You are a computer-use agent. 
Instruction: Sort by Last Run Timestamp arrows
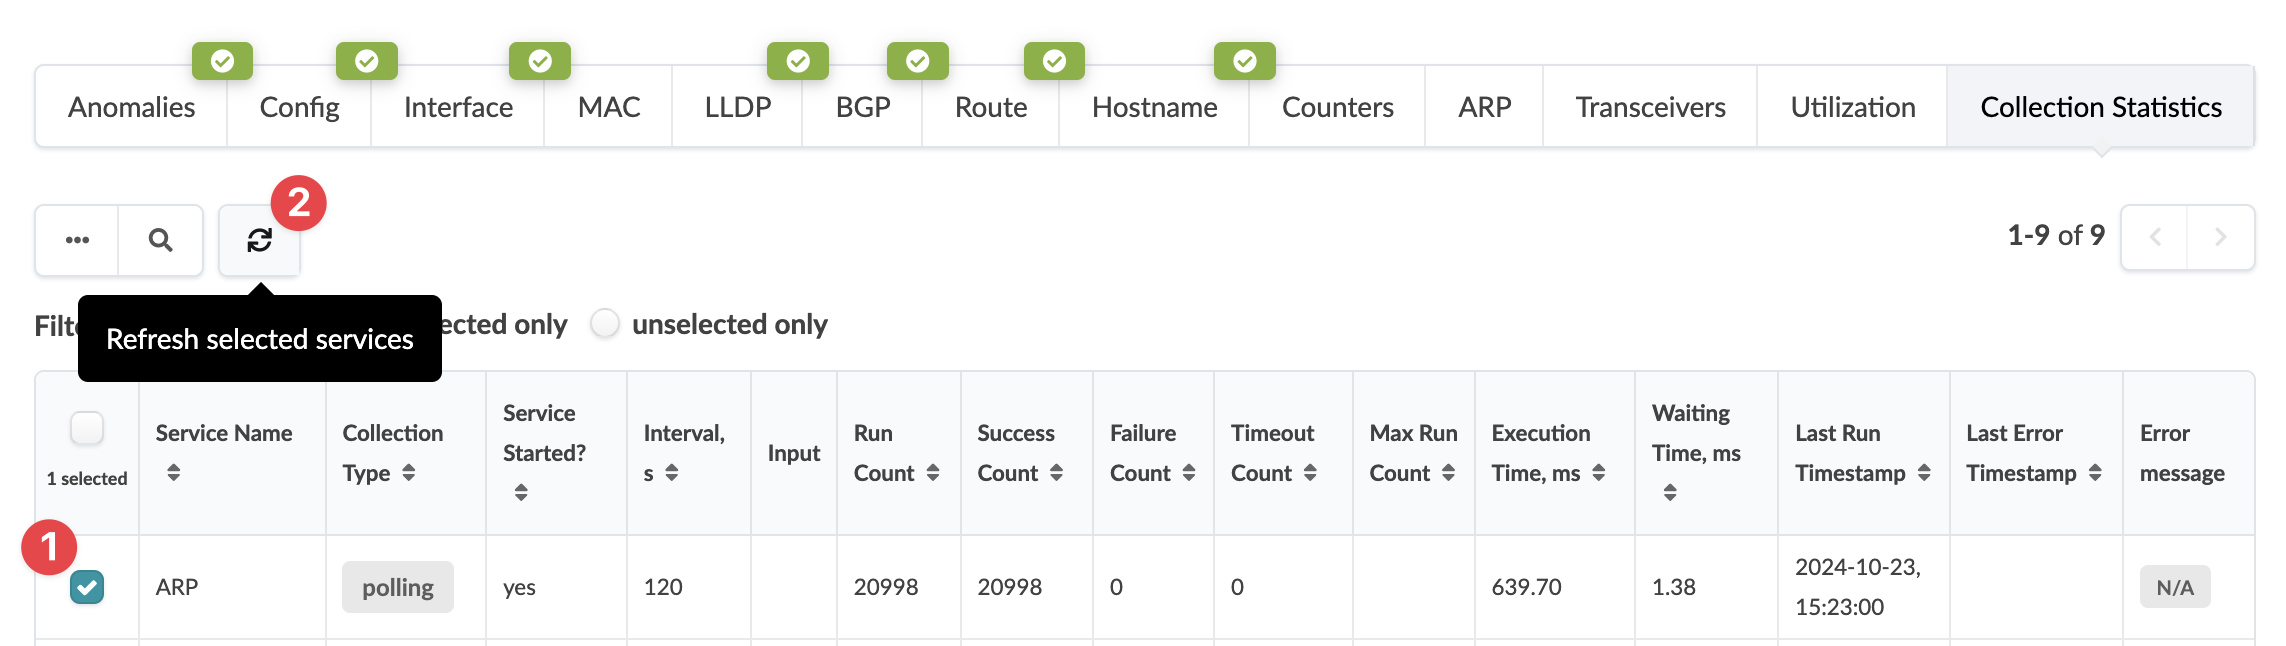click(1924, 473)
